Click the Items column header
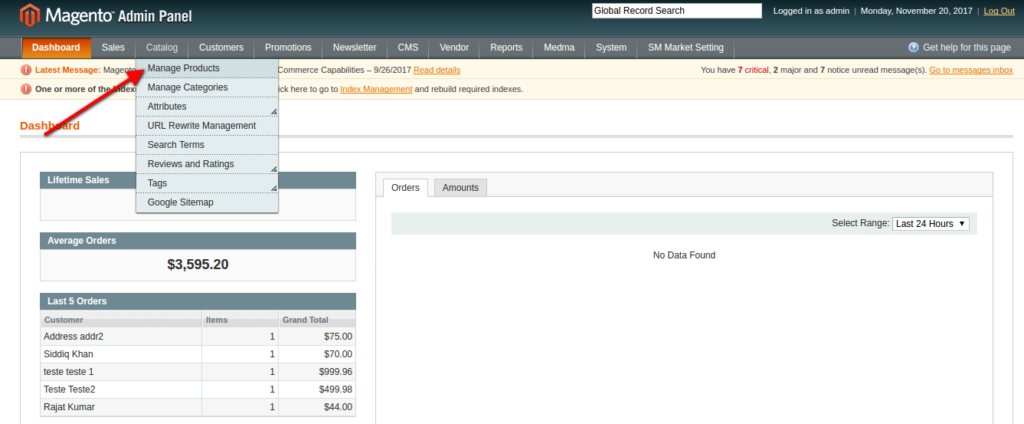 [240, 320]
